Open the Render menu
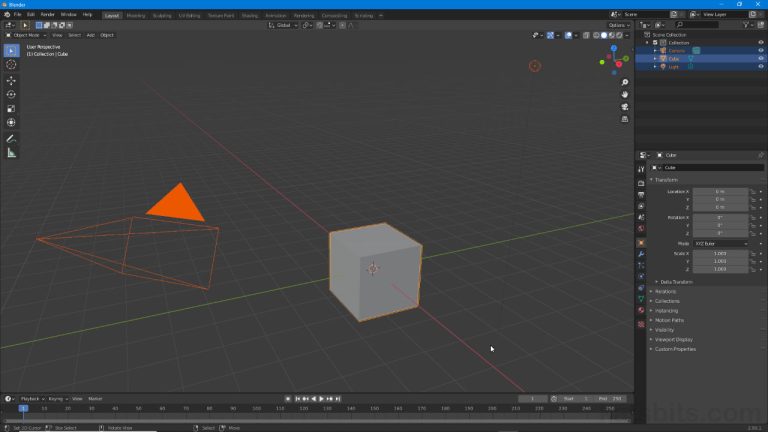768x432 pixels. [x=47, y=15]
